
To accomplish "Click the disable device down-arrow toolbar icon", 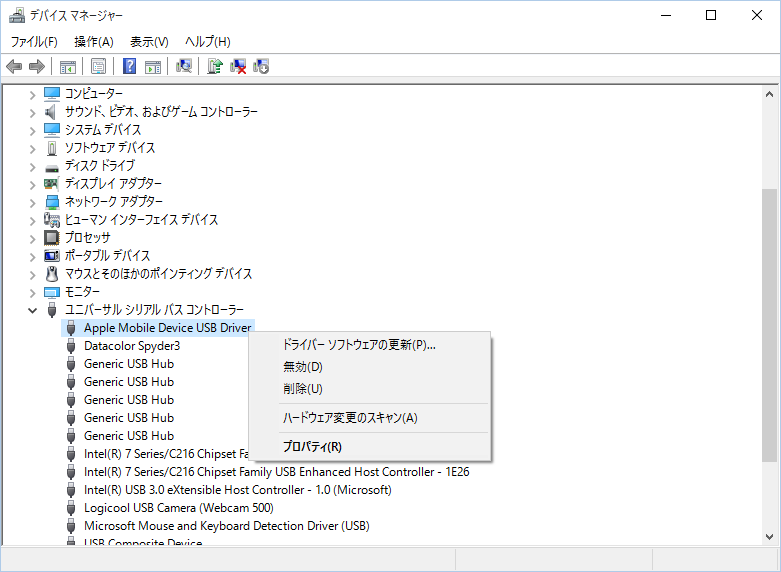I will (261, 67).
